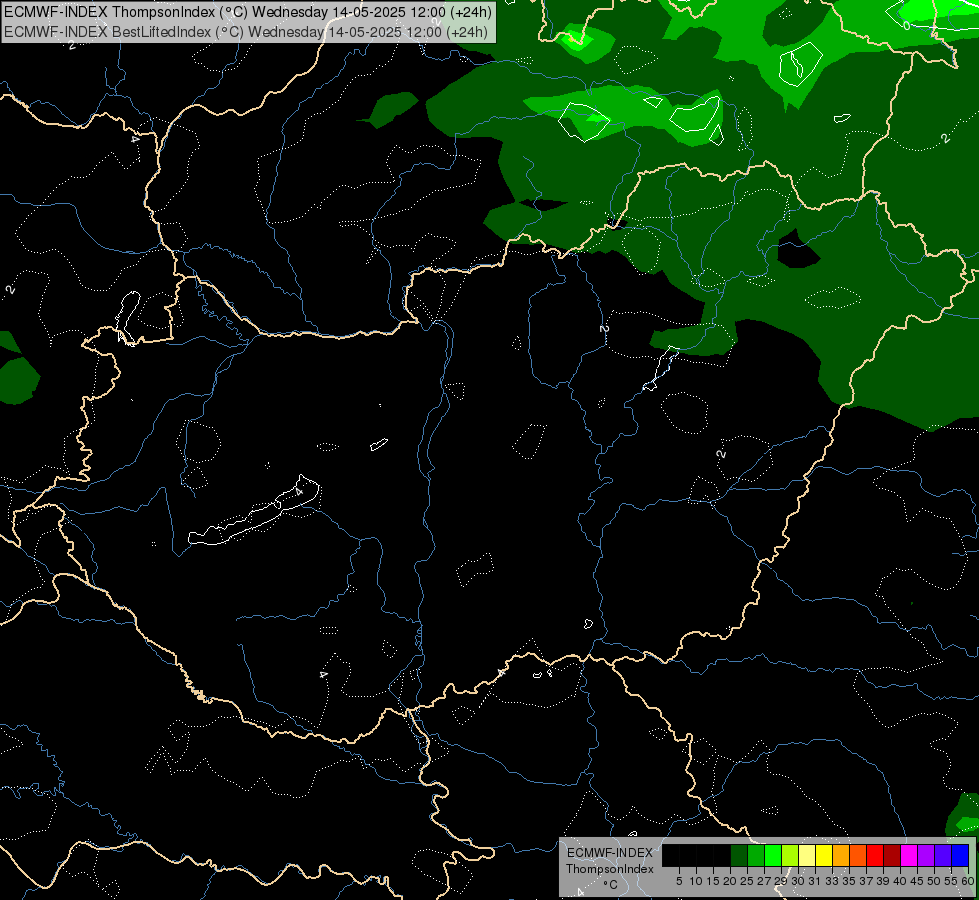Image resolution: width=979 pixels, height=900 pixels.
Task: Click the ECMWF-INDEX ThompsonIndex header line
Action: click(248, 12)
